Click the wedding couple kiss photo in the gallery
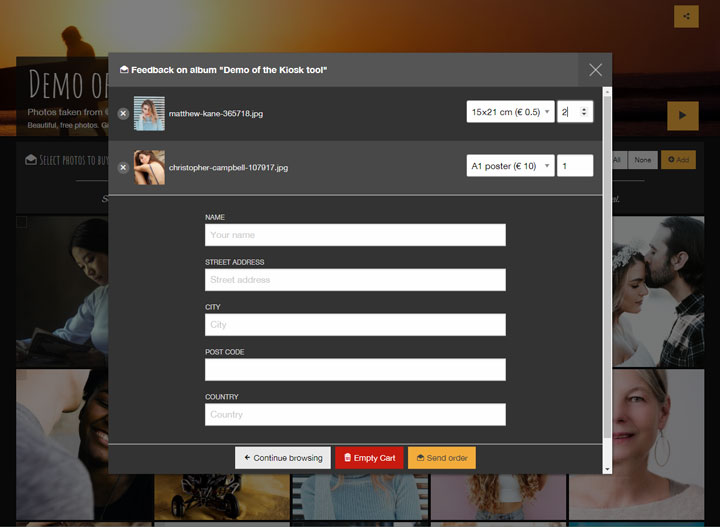 658,291
